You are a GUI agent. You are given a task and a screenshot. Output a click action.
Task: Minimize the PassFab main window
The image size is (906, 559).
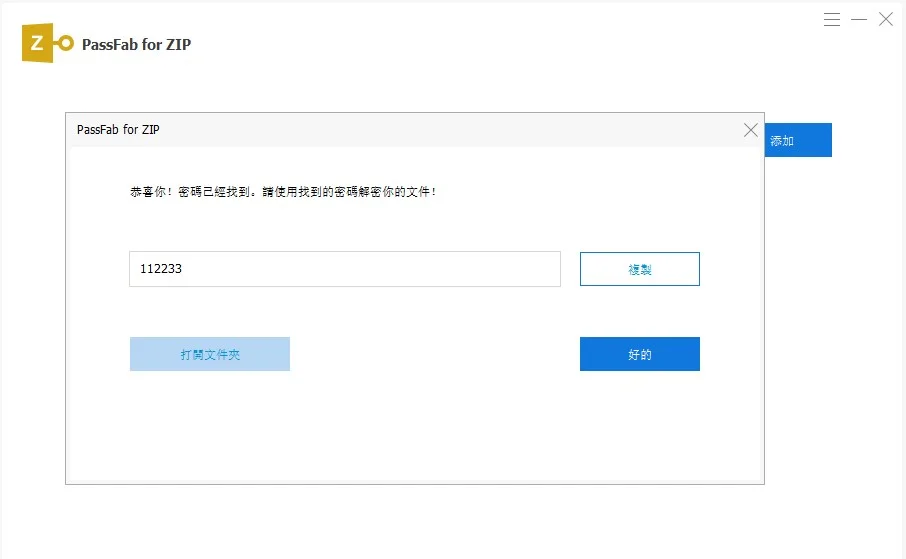[x=859, y=20]
